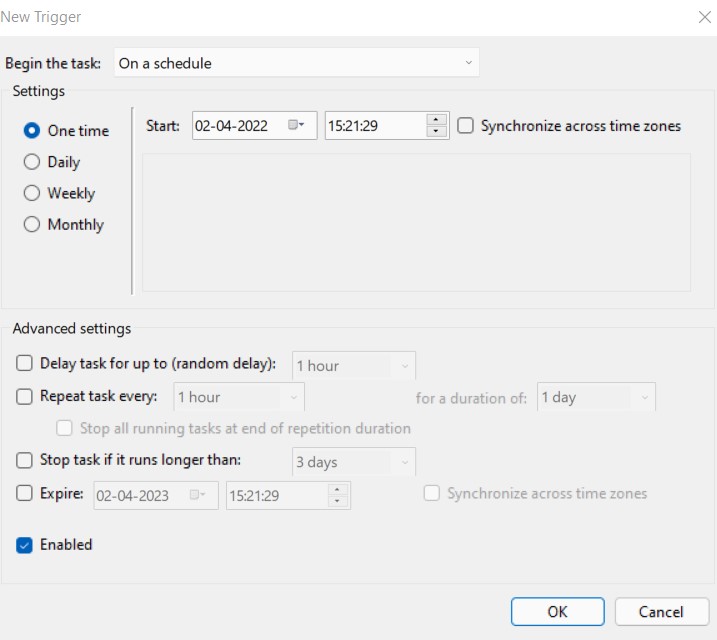717x640 pixels.
Task: Choose the Weekly schedule option
Action: pos(32,194)
